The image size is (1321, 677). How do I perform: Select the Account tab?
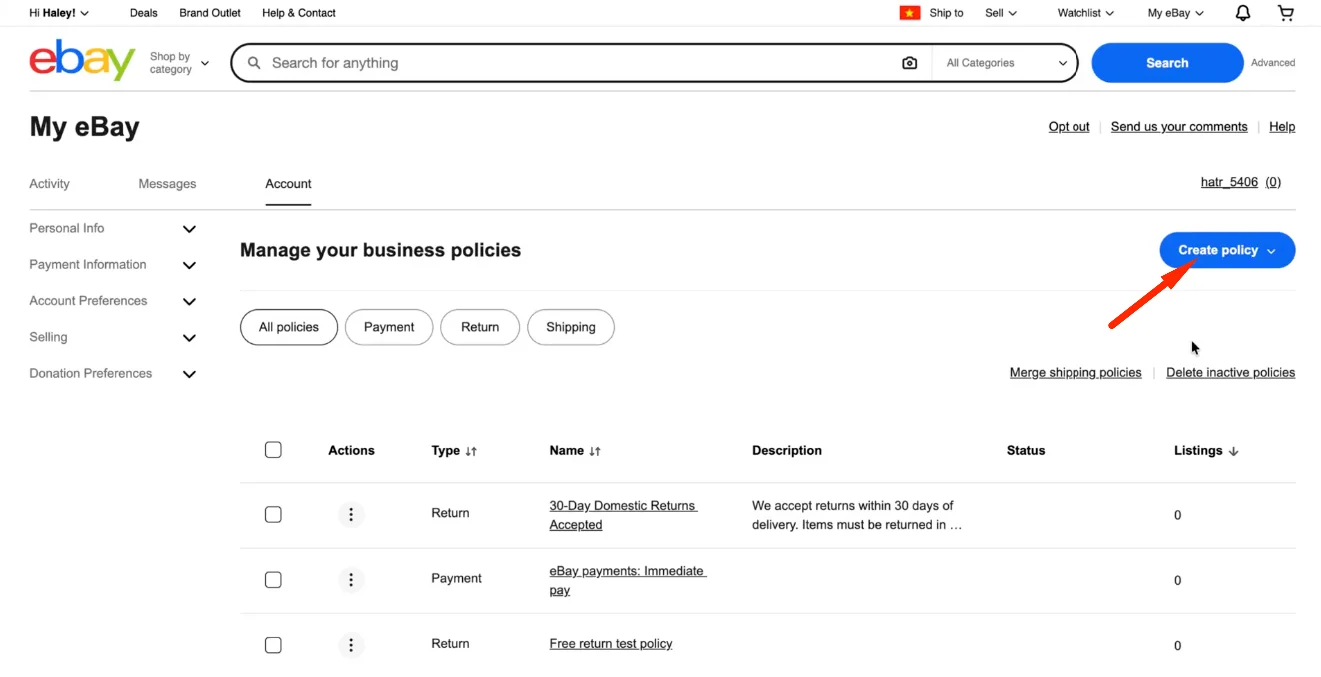coord(288,184)
